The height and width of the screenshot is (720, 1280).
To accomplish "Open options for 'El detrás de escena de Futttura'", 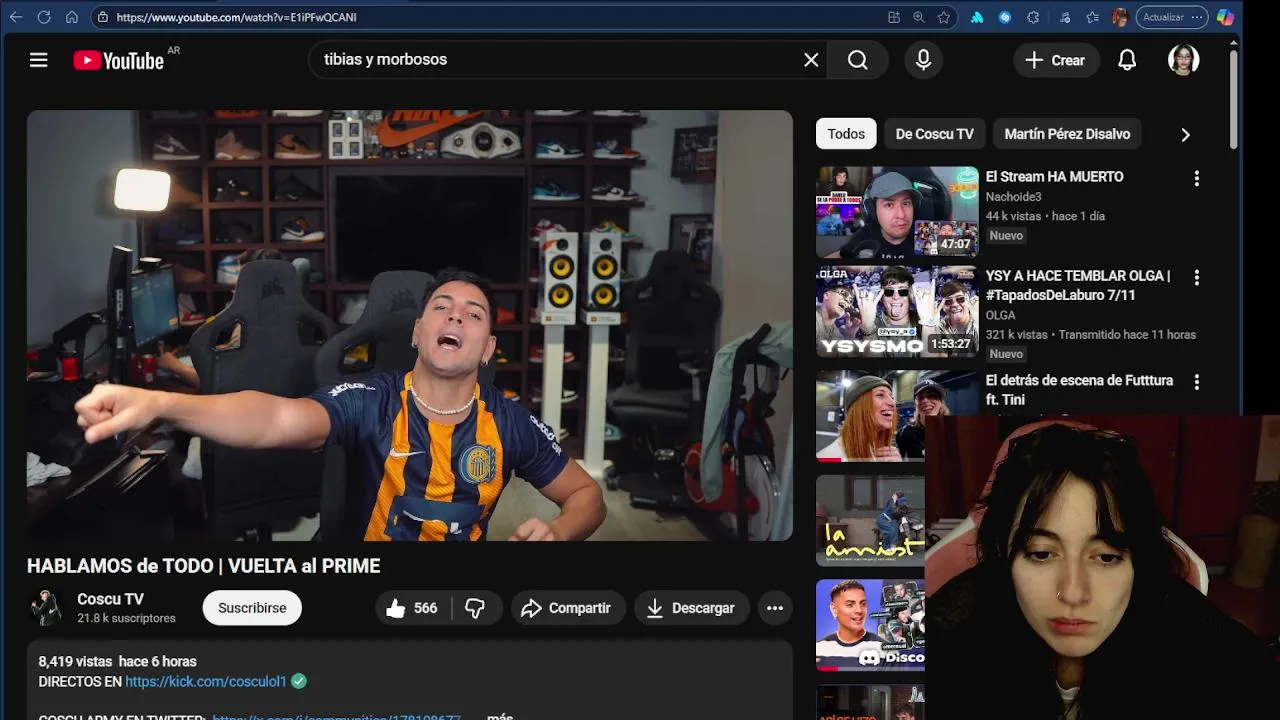I will tap(1196, 382).
